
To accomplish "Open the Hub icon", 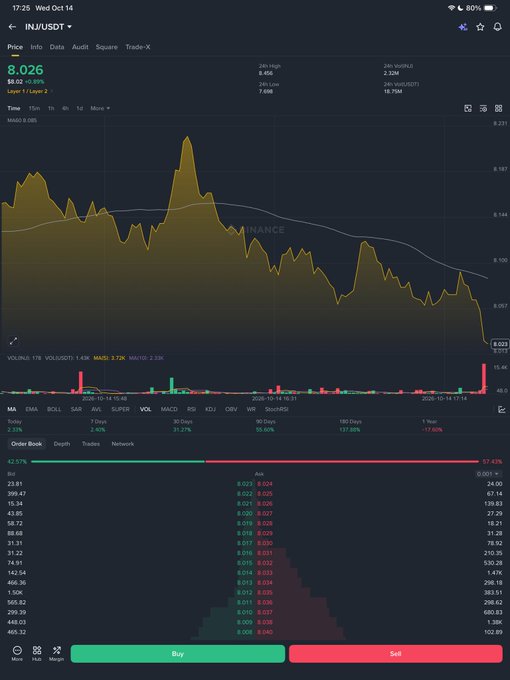I will pyautogui.click(x=37, y=653).
